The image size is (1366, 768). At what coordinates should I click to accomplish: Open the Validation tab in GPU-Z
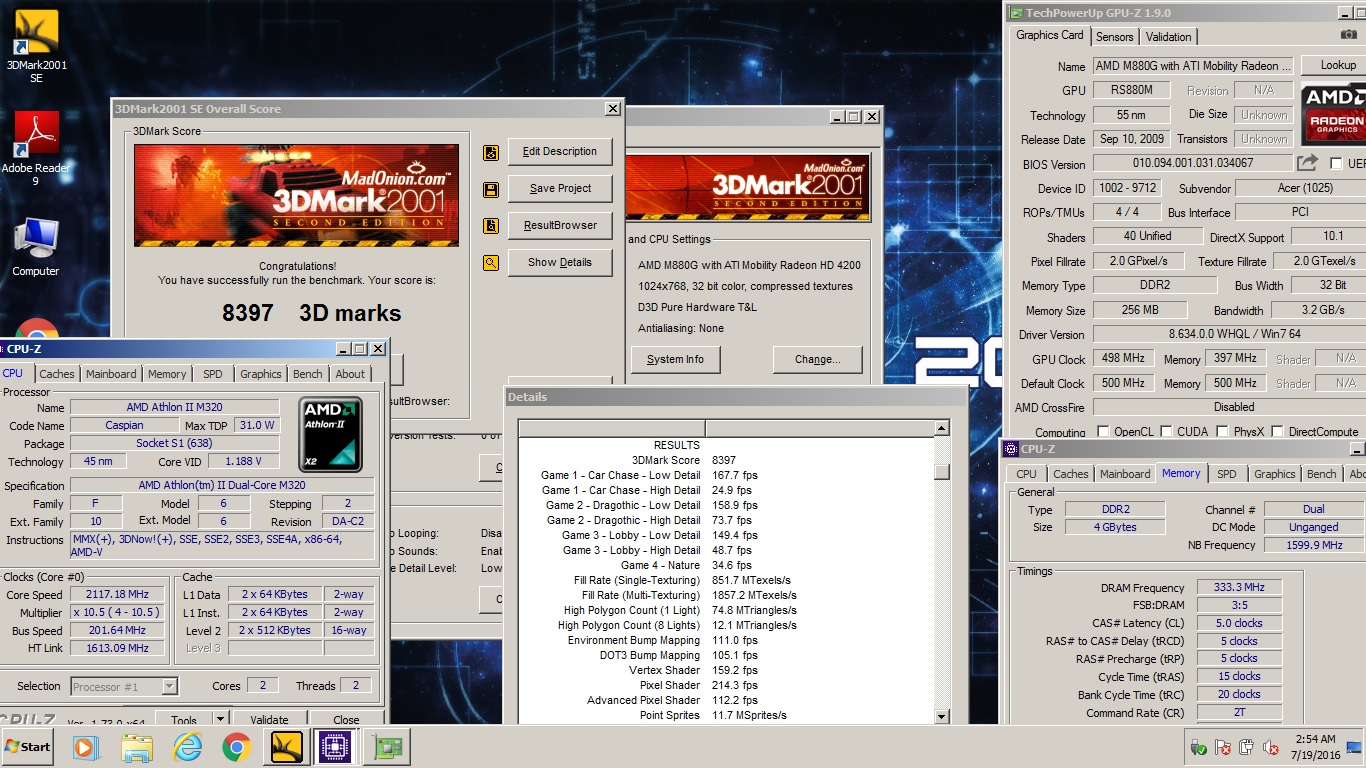pos(1169,36)
